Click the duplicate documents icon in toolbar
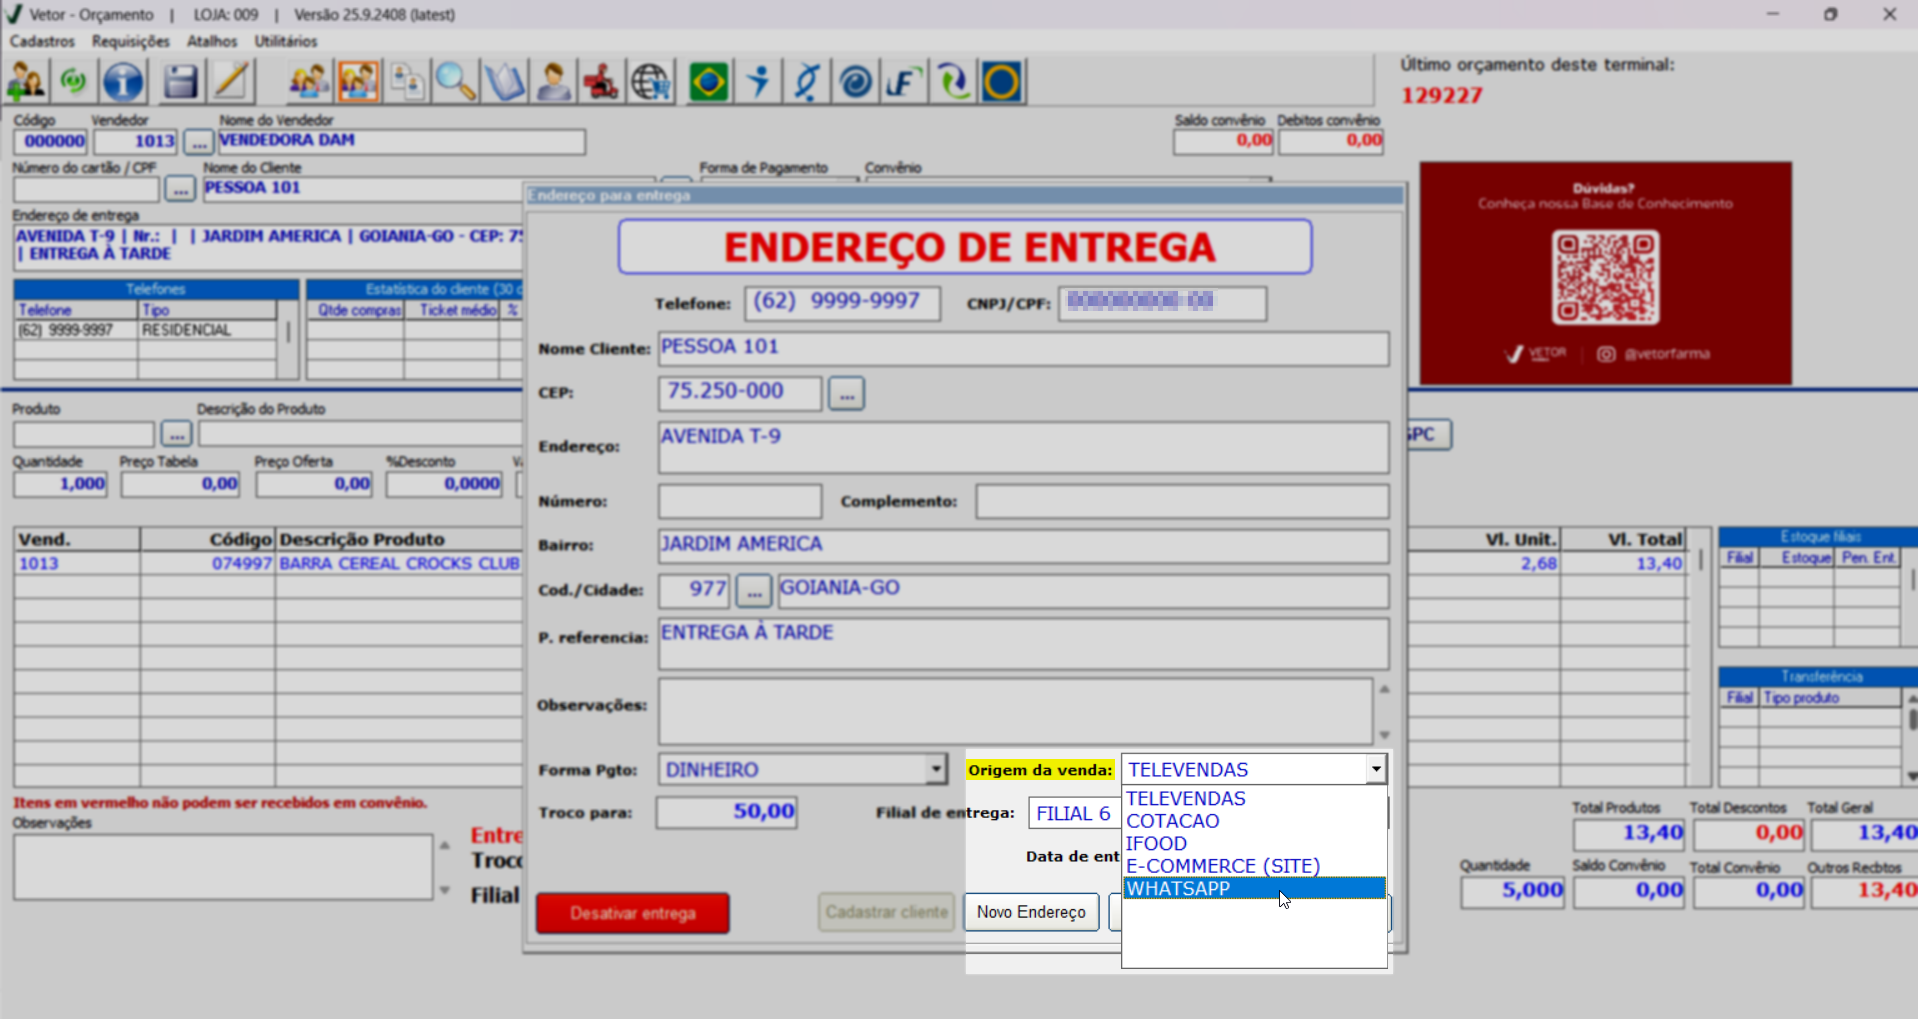This screenshot has height=1019, width=1918. [407, 82]
